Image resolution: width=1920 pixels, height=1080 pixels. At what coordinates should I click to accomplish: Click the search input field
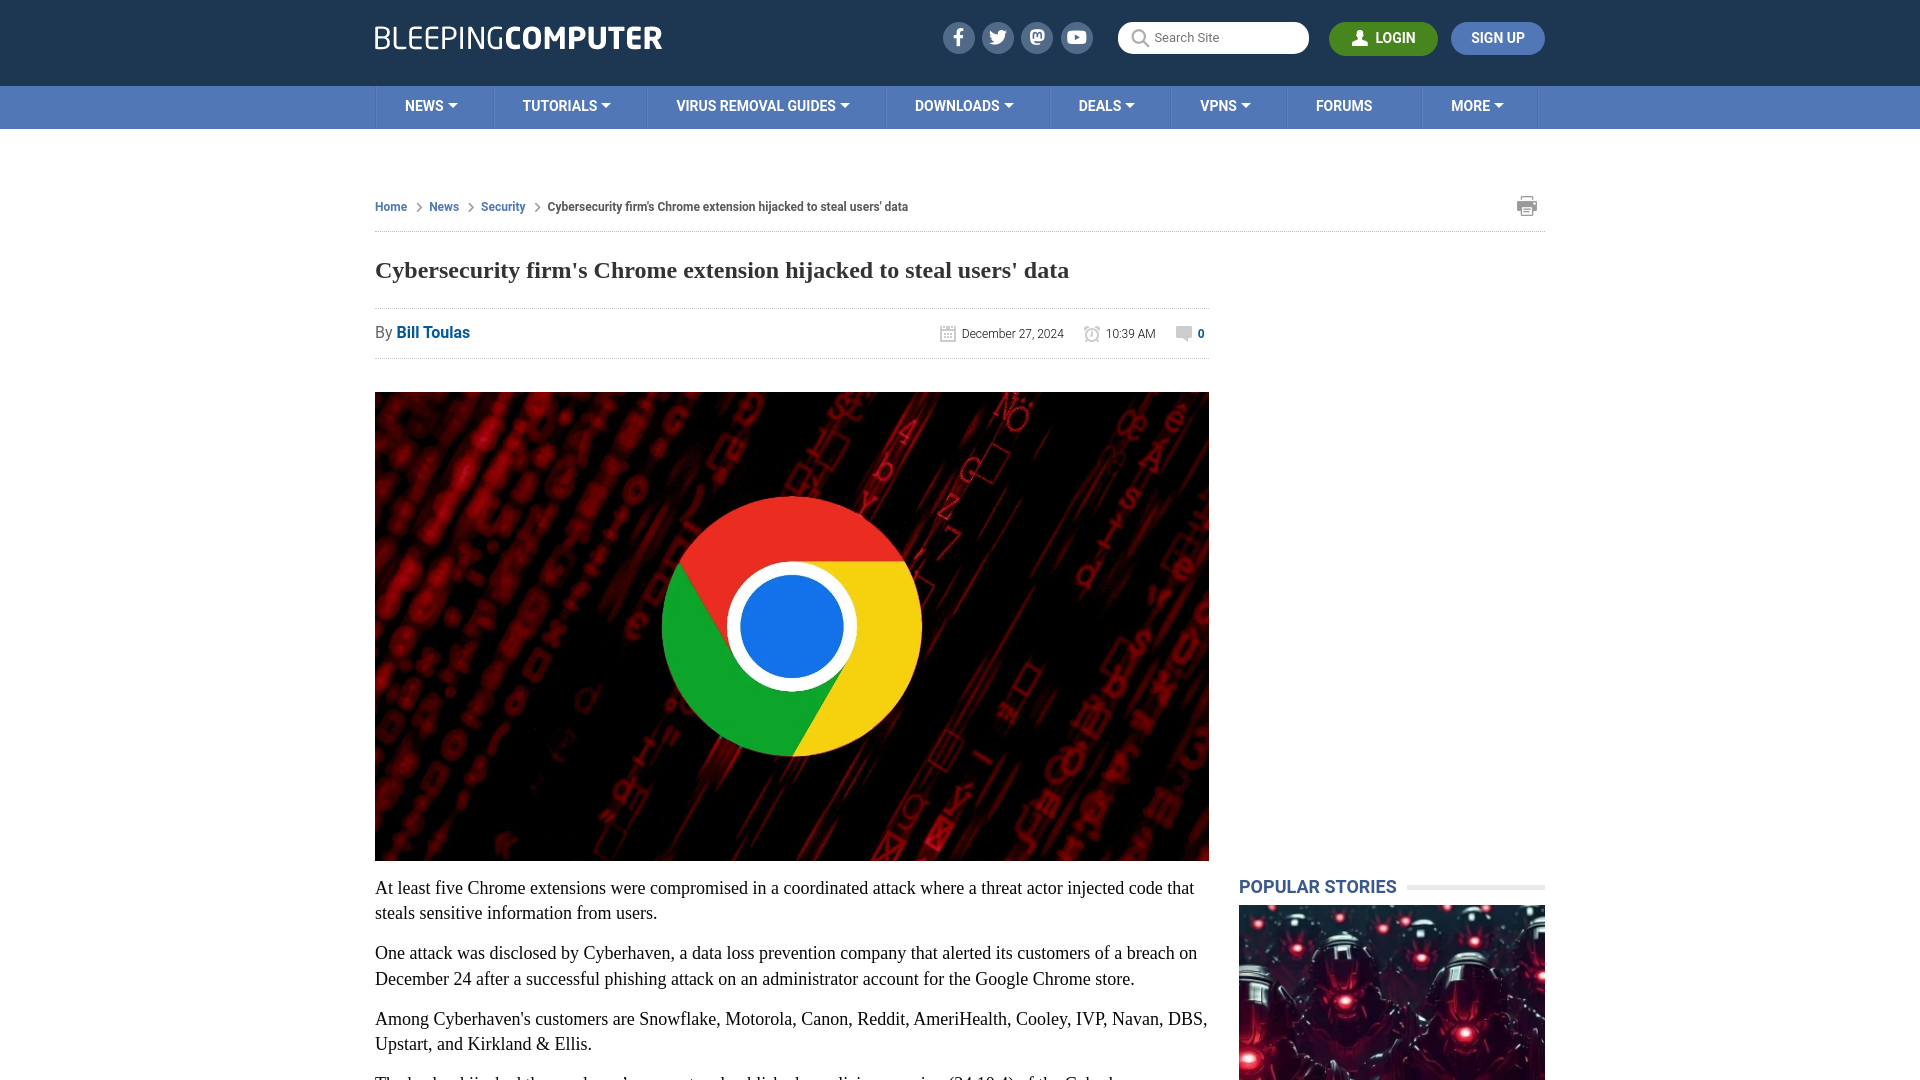[1212, 37]
